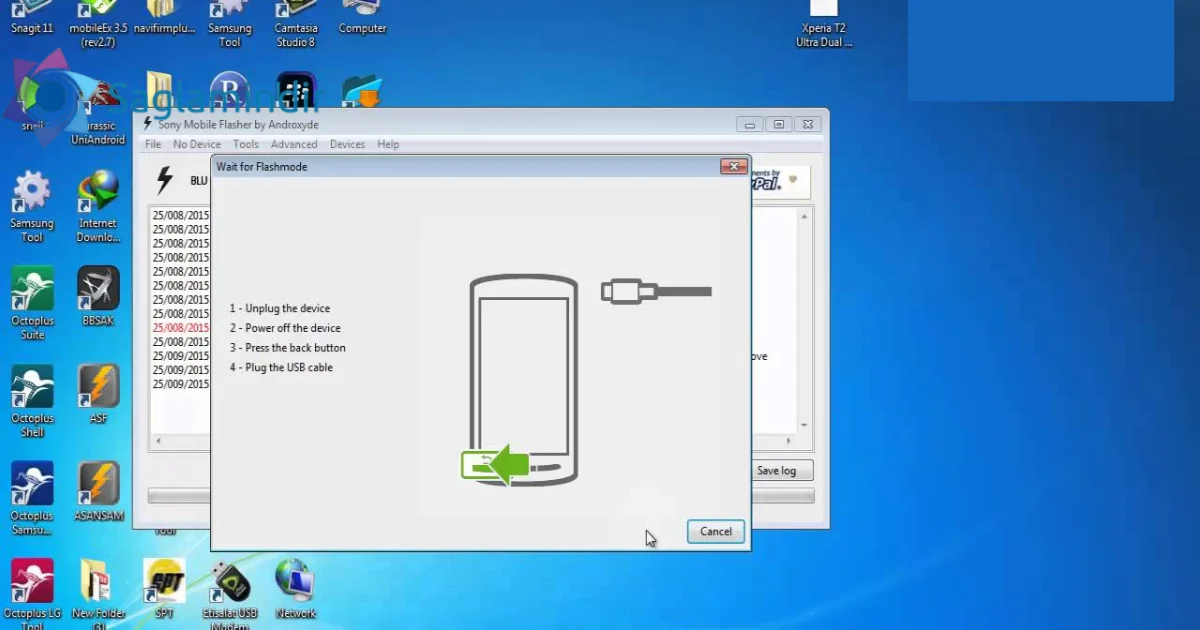Open the Advanced menu in Flasher
Screen dimensions: 1200x630
pyautogui.click(x=294, y=144)
